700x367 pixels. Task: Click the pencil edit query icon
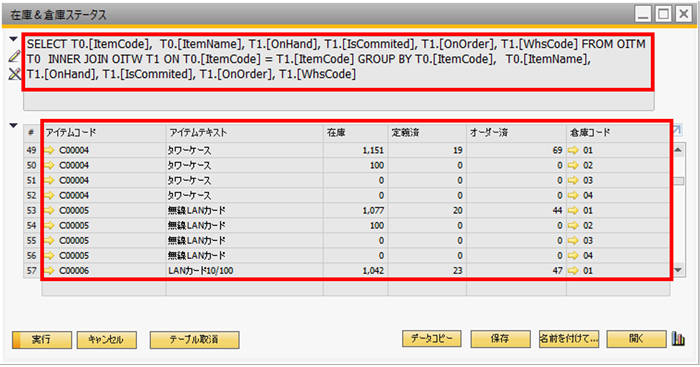point(15,56)
